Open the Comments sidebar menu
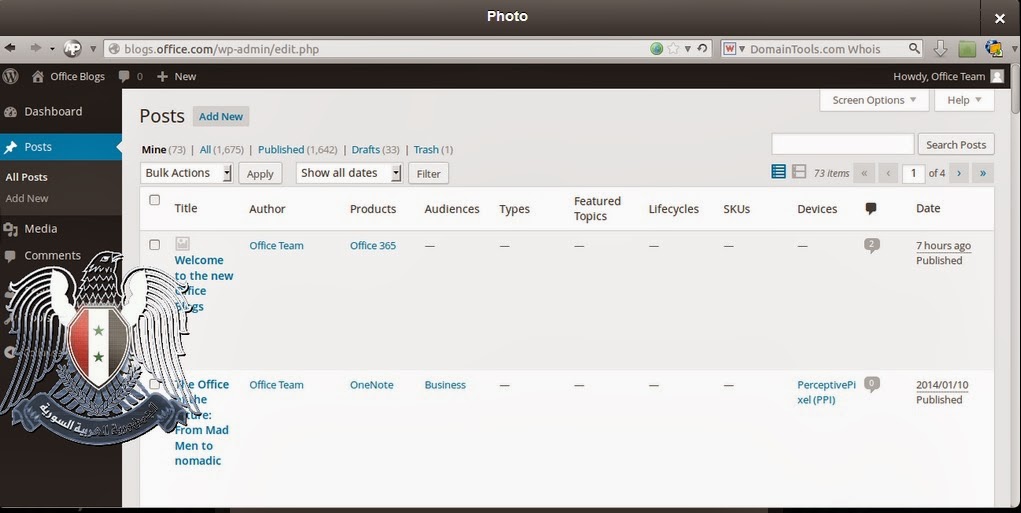This screenshot has height=513, width=1021. coord(52,255)
